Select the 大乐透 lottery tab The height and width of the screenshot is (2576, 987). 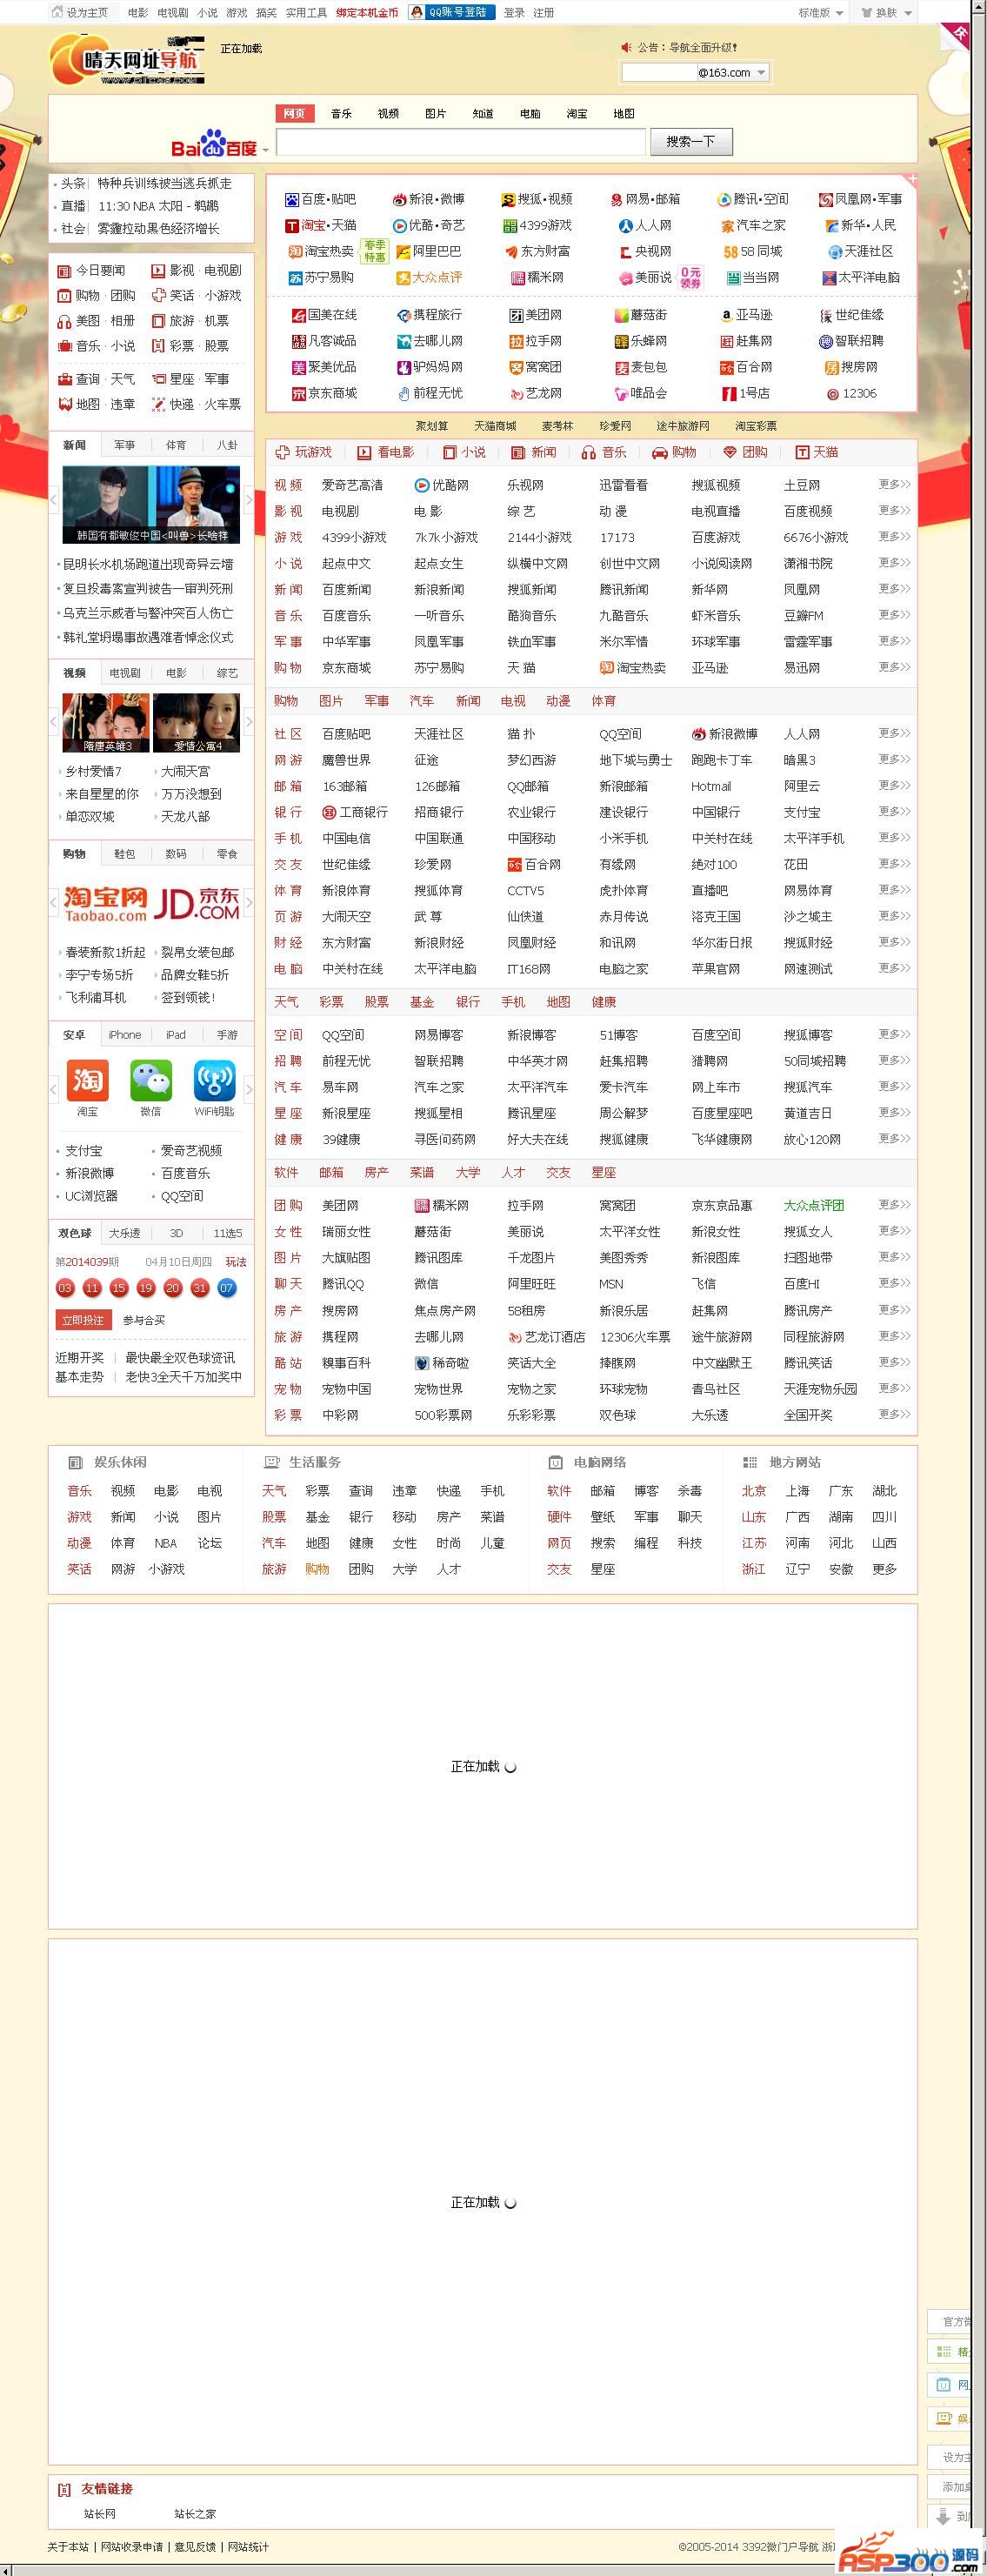[x=125, y=1233]
